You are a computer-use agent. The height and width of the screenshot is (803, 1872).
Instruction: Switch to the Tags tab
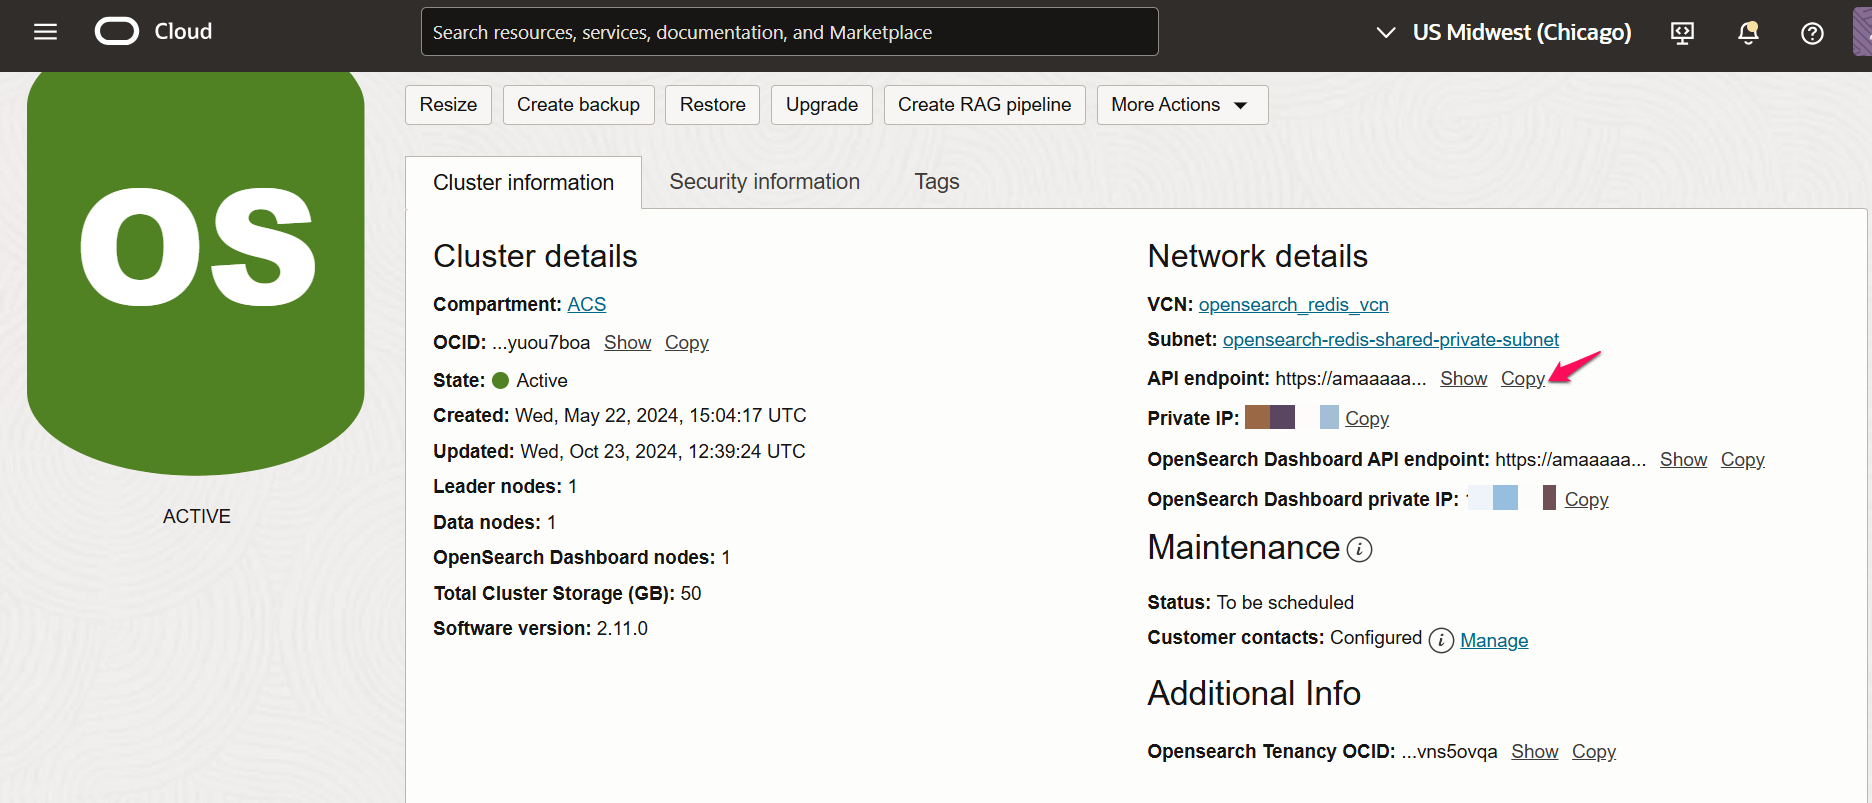pos(936,182)
